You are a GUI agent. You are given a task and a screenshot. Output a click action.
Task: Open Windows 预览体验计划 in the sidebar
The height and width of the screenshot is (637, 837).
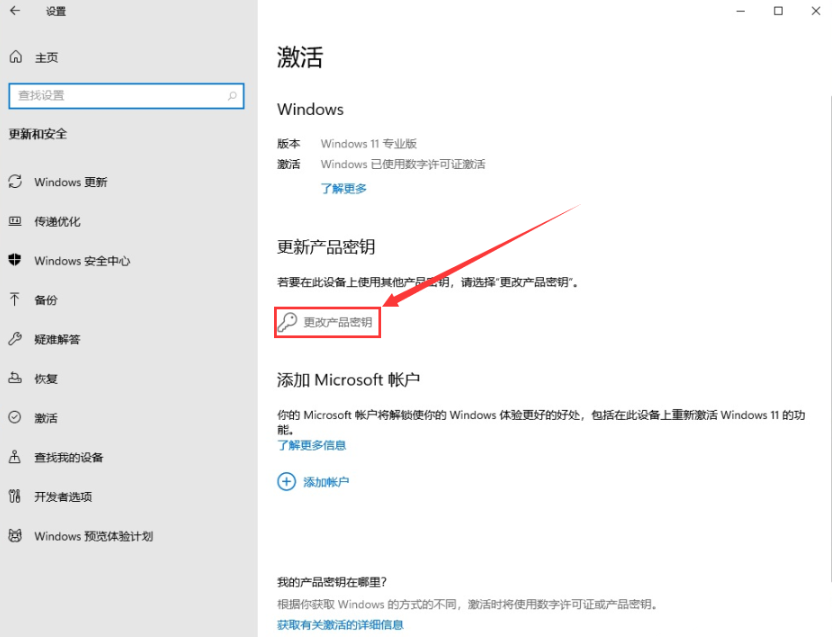click(93, 536)
